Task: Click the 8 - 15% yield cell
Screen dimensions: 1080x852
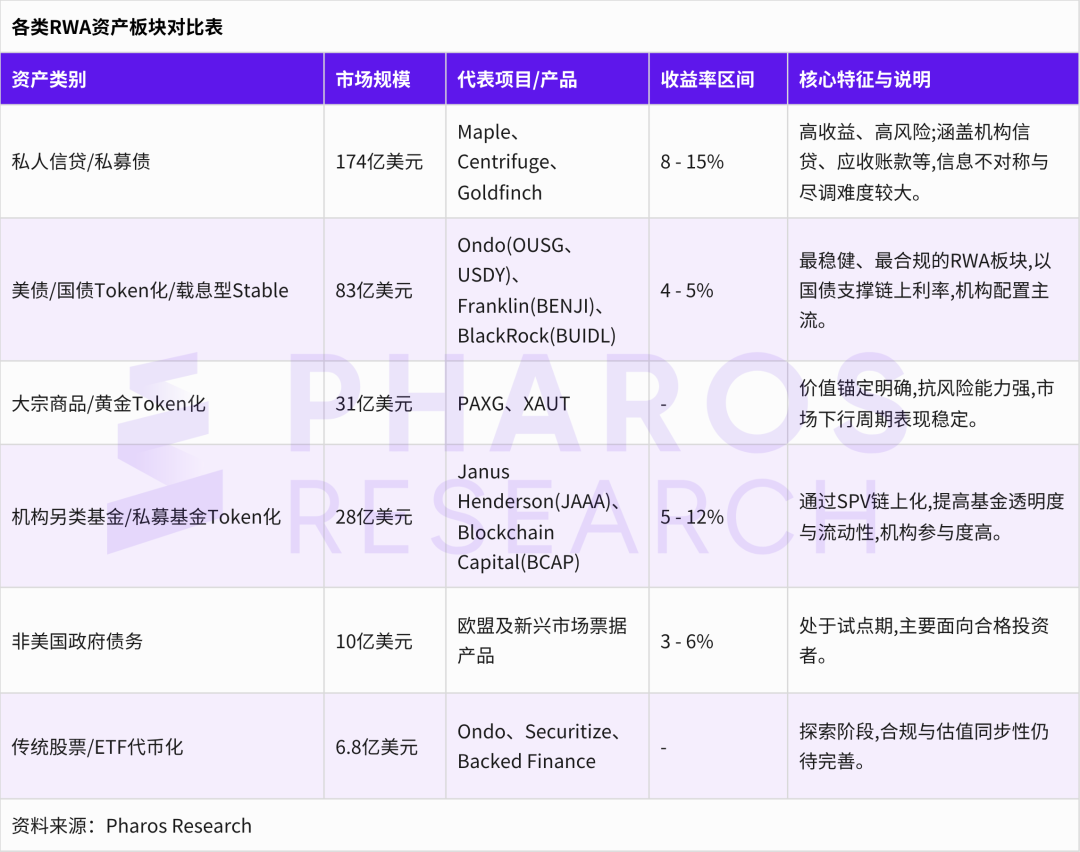Action: click(692, 162)
